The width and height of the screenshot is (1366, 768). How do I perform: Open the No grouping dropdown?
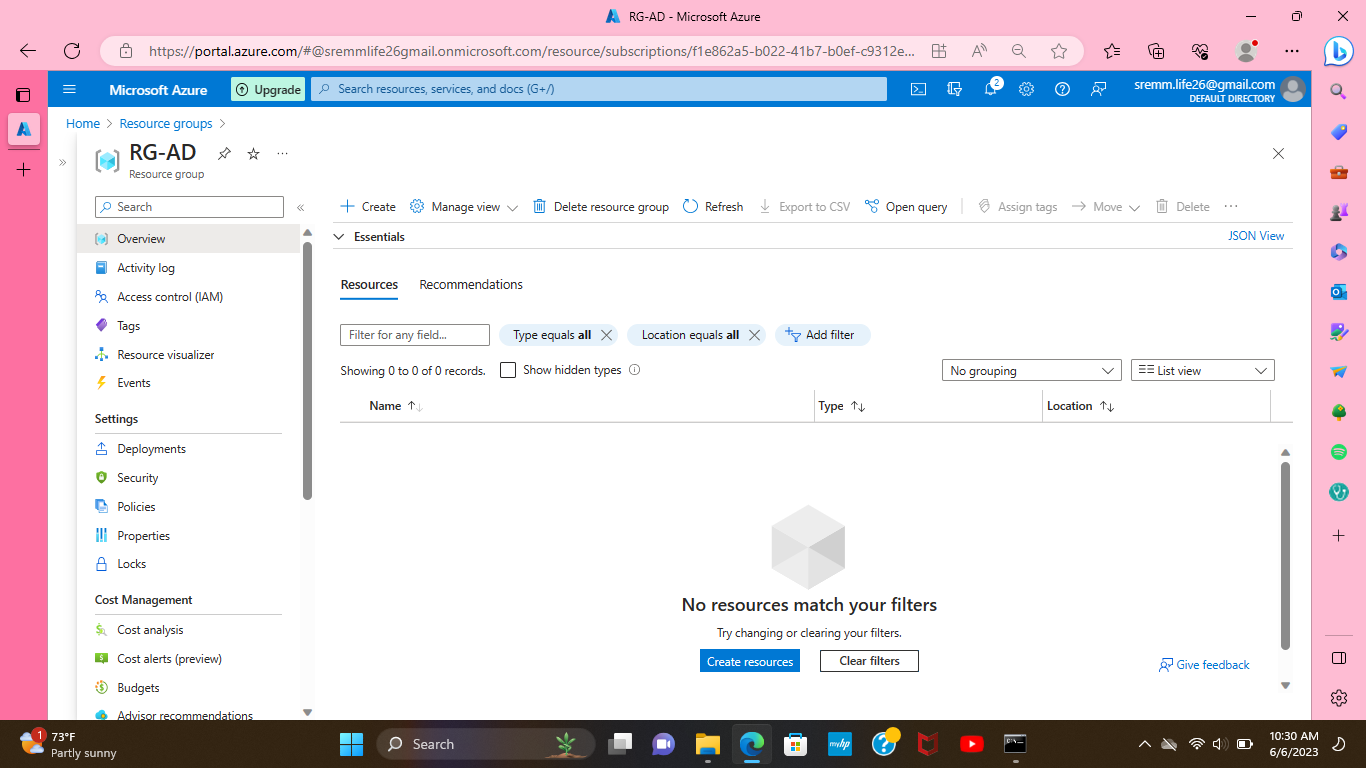click(x=1031, y=369)
